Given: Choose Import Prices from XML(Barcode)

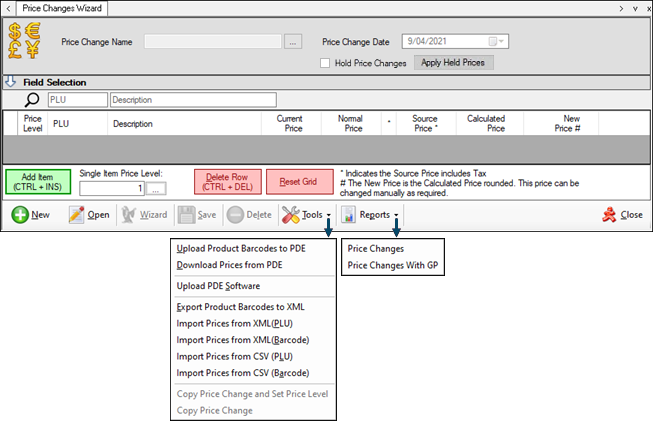Looking at the screenshot, I should coord(243,340).
